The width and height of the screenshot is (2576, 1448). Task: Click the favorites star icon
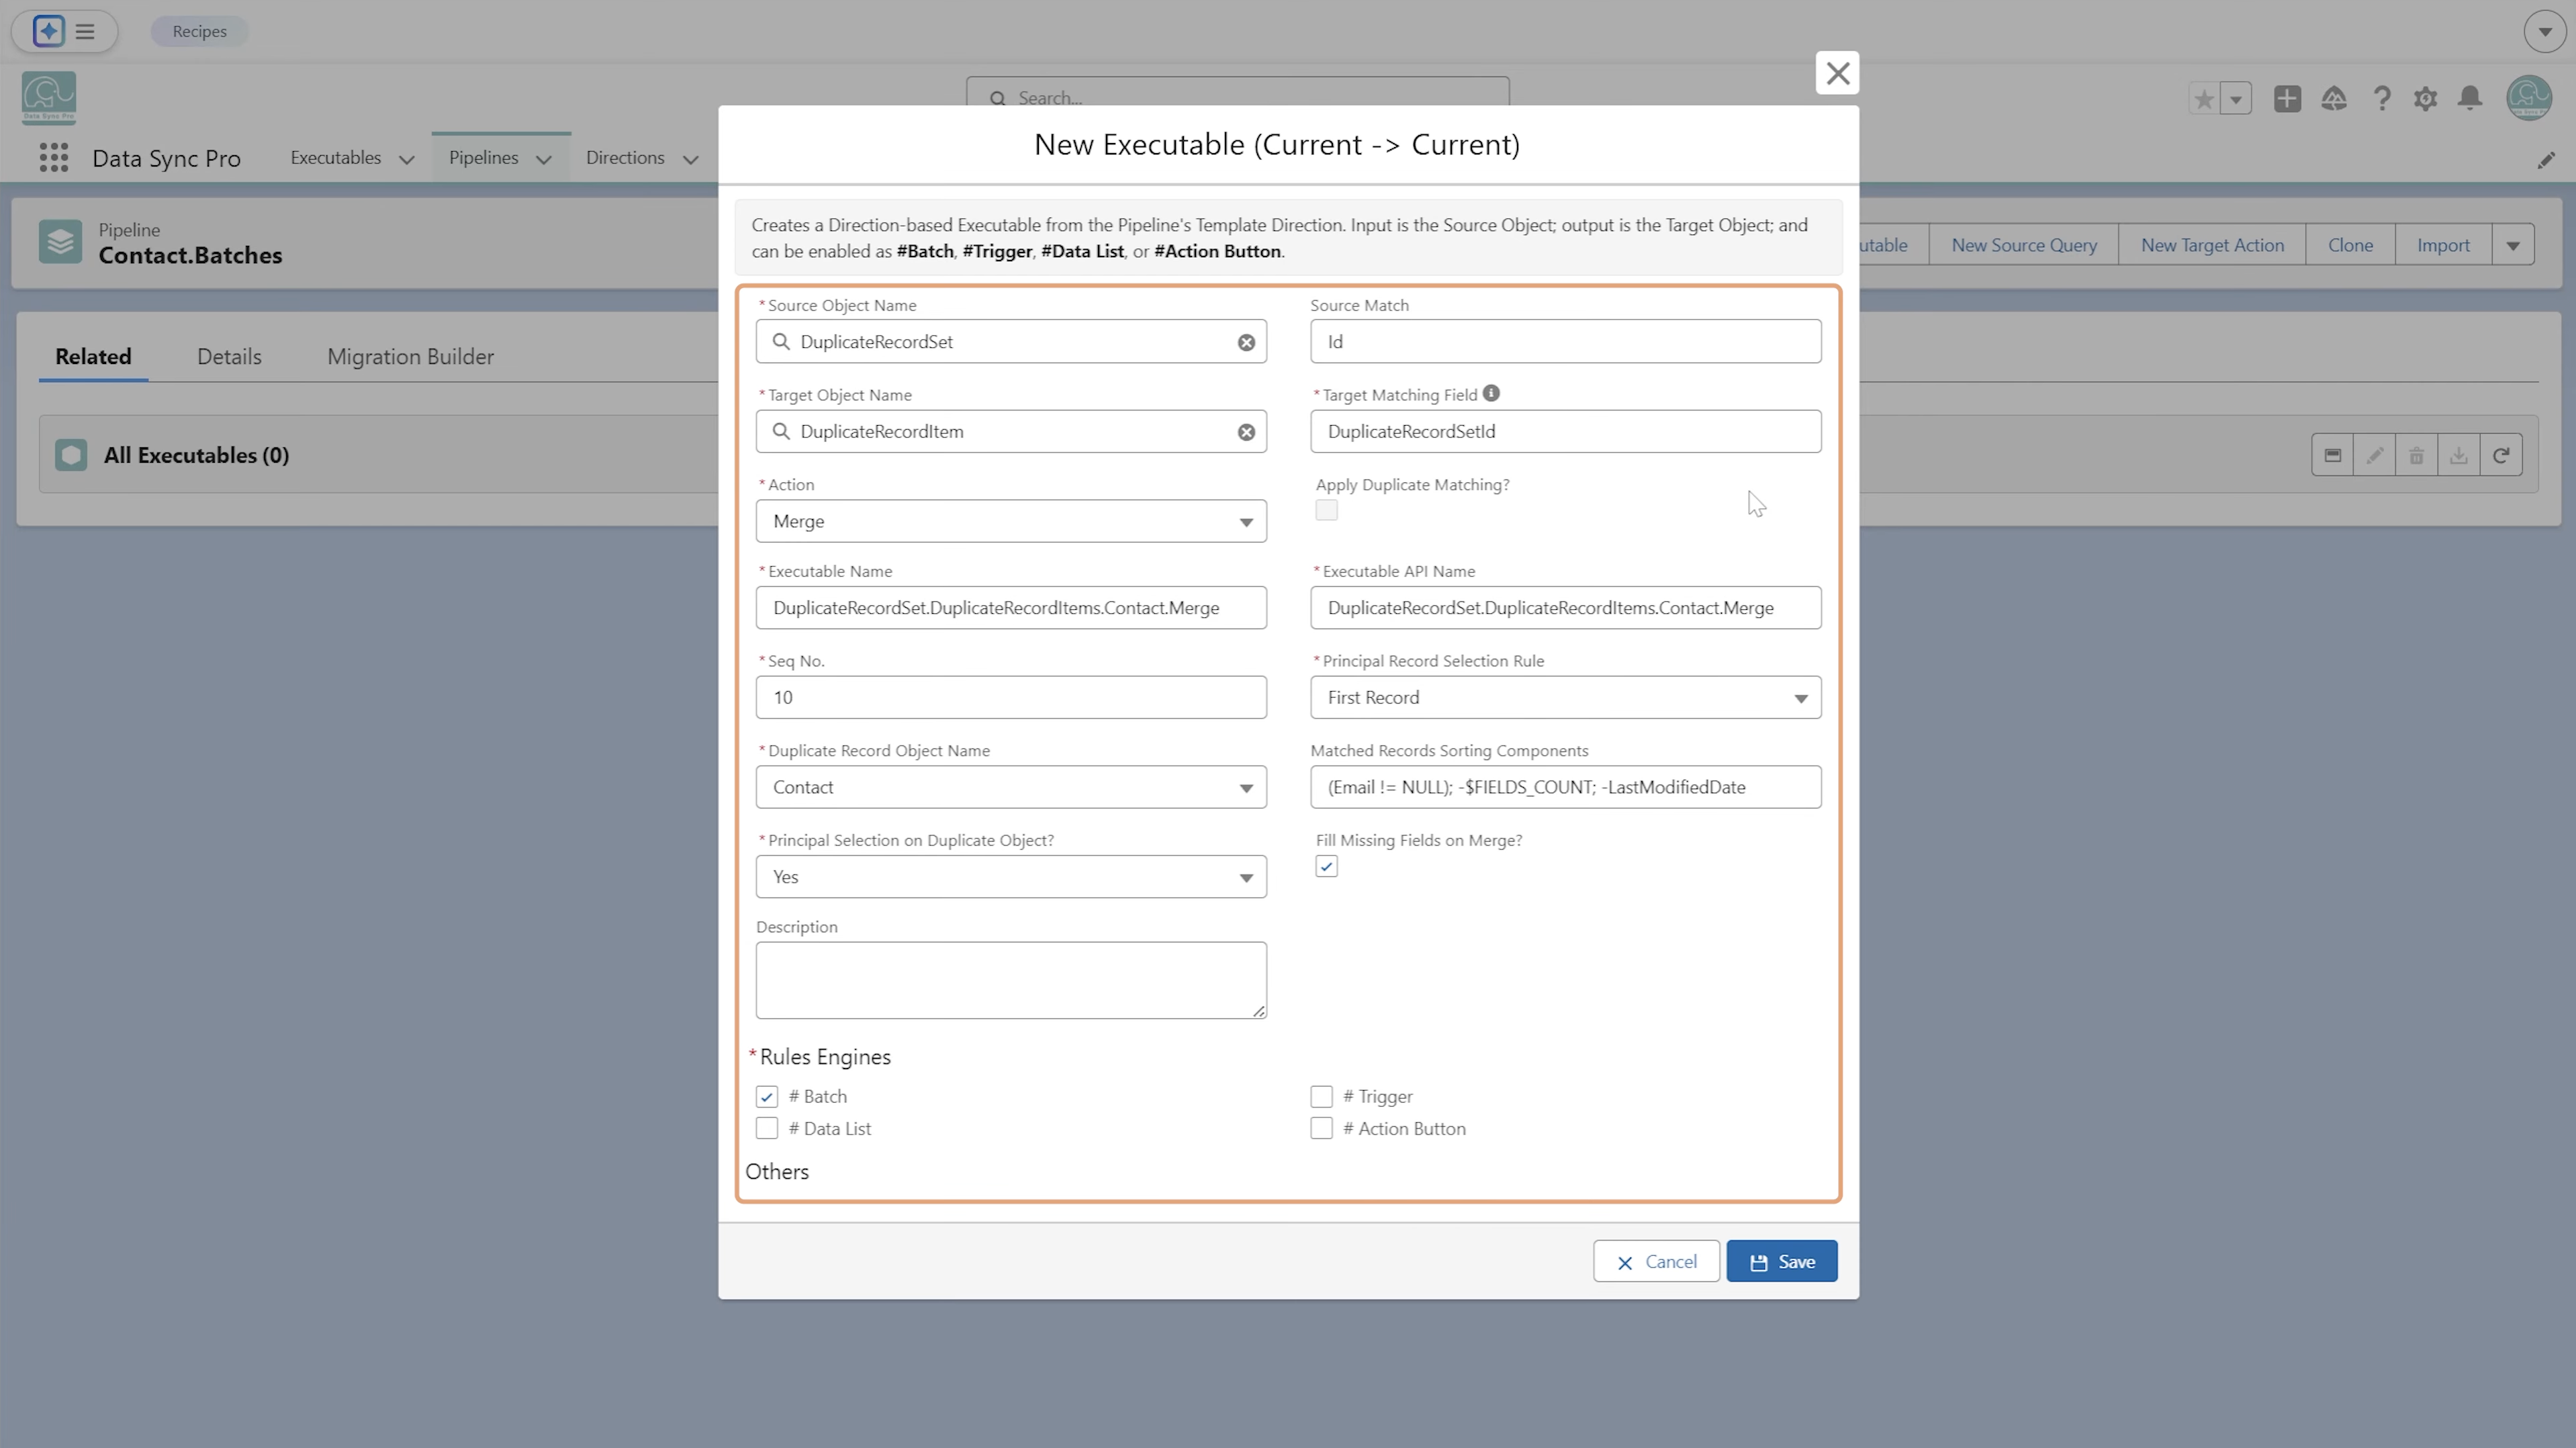coord(2203,99)
